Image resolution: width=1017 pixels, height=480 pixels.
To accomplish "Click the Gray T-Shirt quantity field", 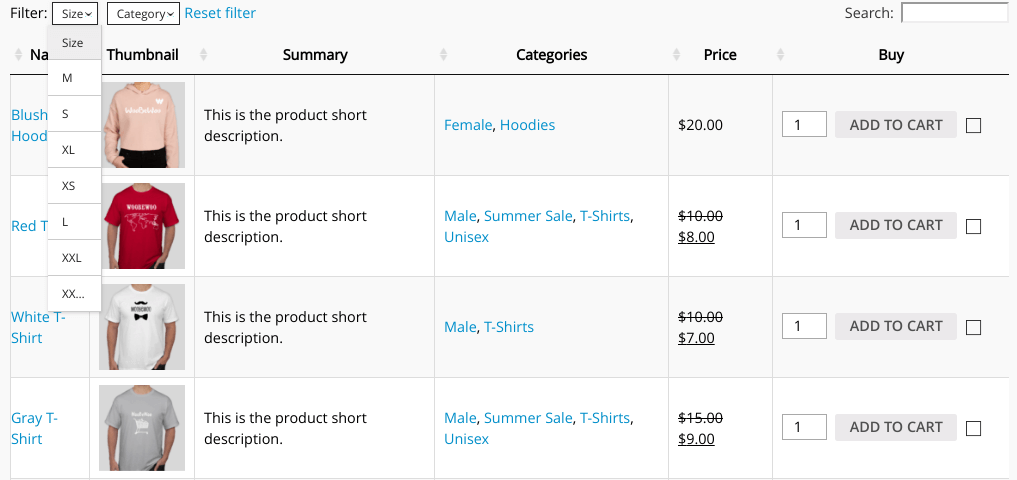I will [804, 427].
